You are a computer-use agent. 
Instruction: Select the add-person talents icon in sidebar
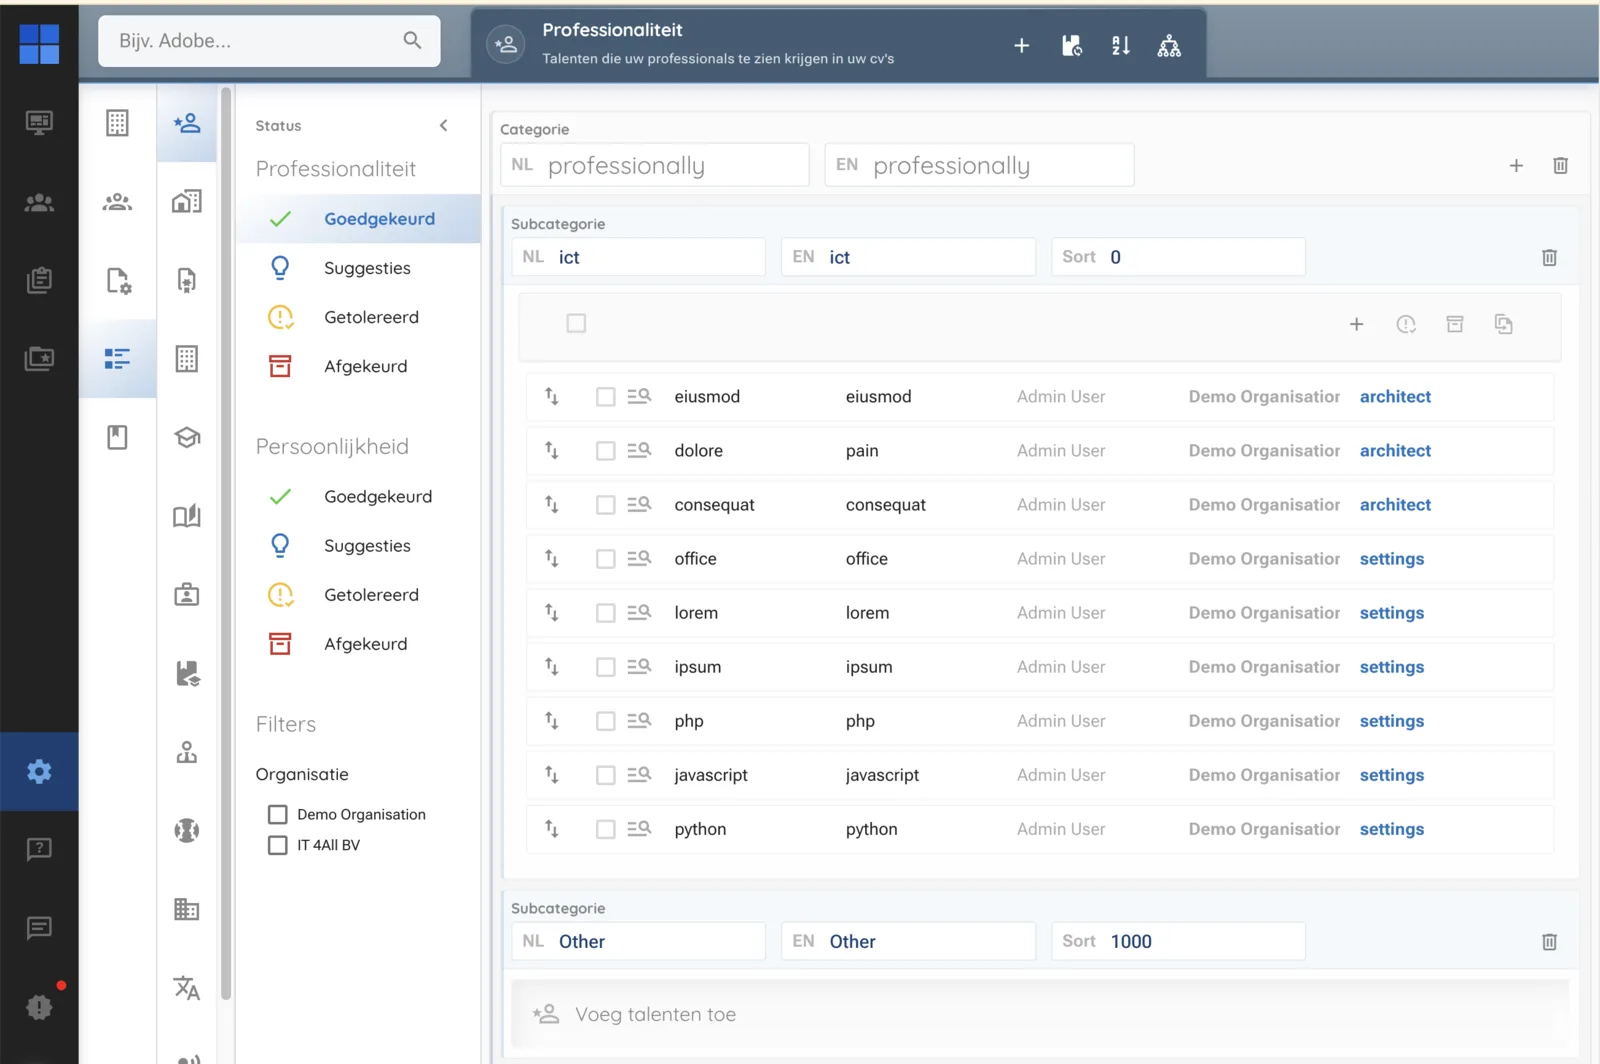coord(187,123)
